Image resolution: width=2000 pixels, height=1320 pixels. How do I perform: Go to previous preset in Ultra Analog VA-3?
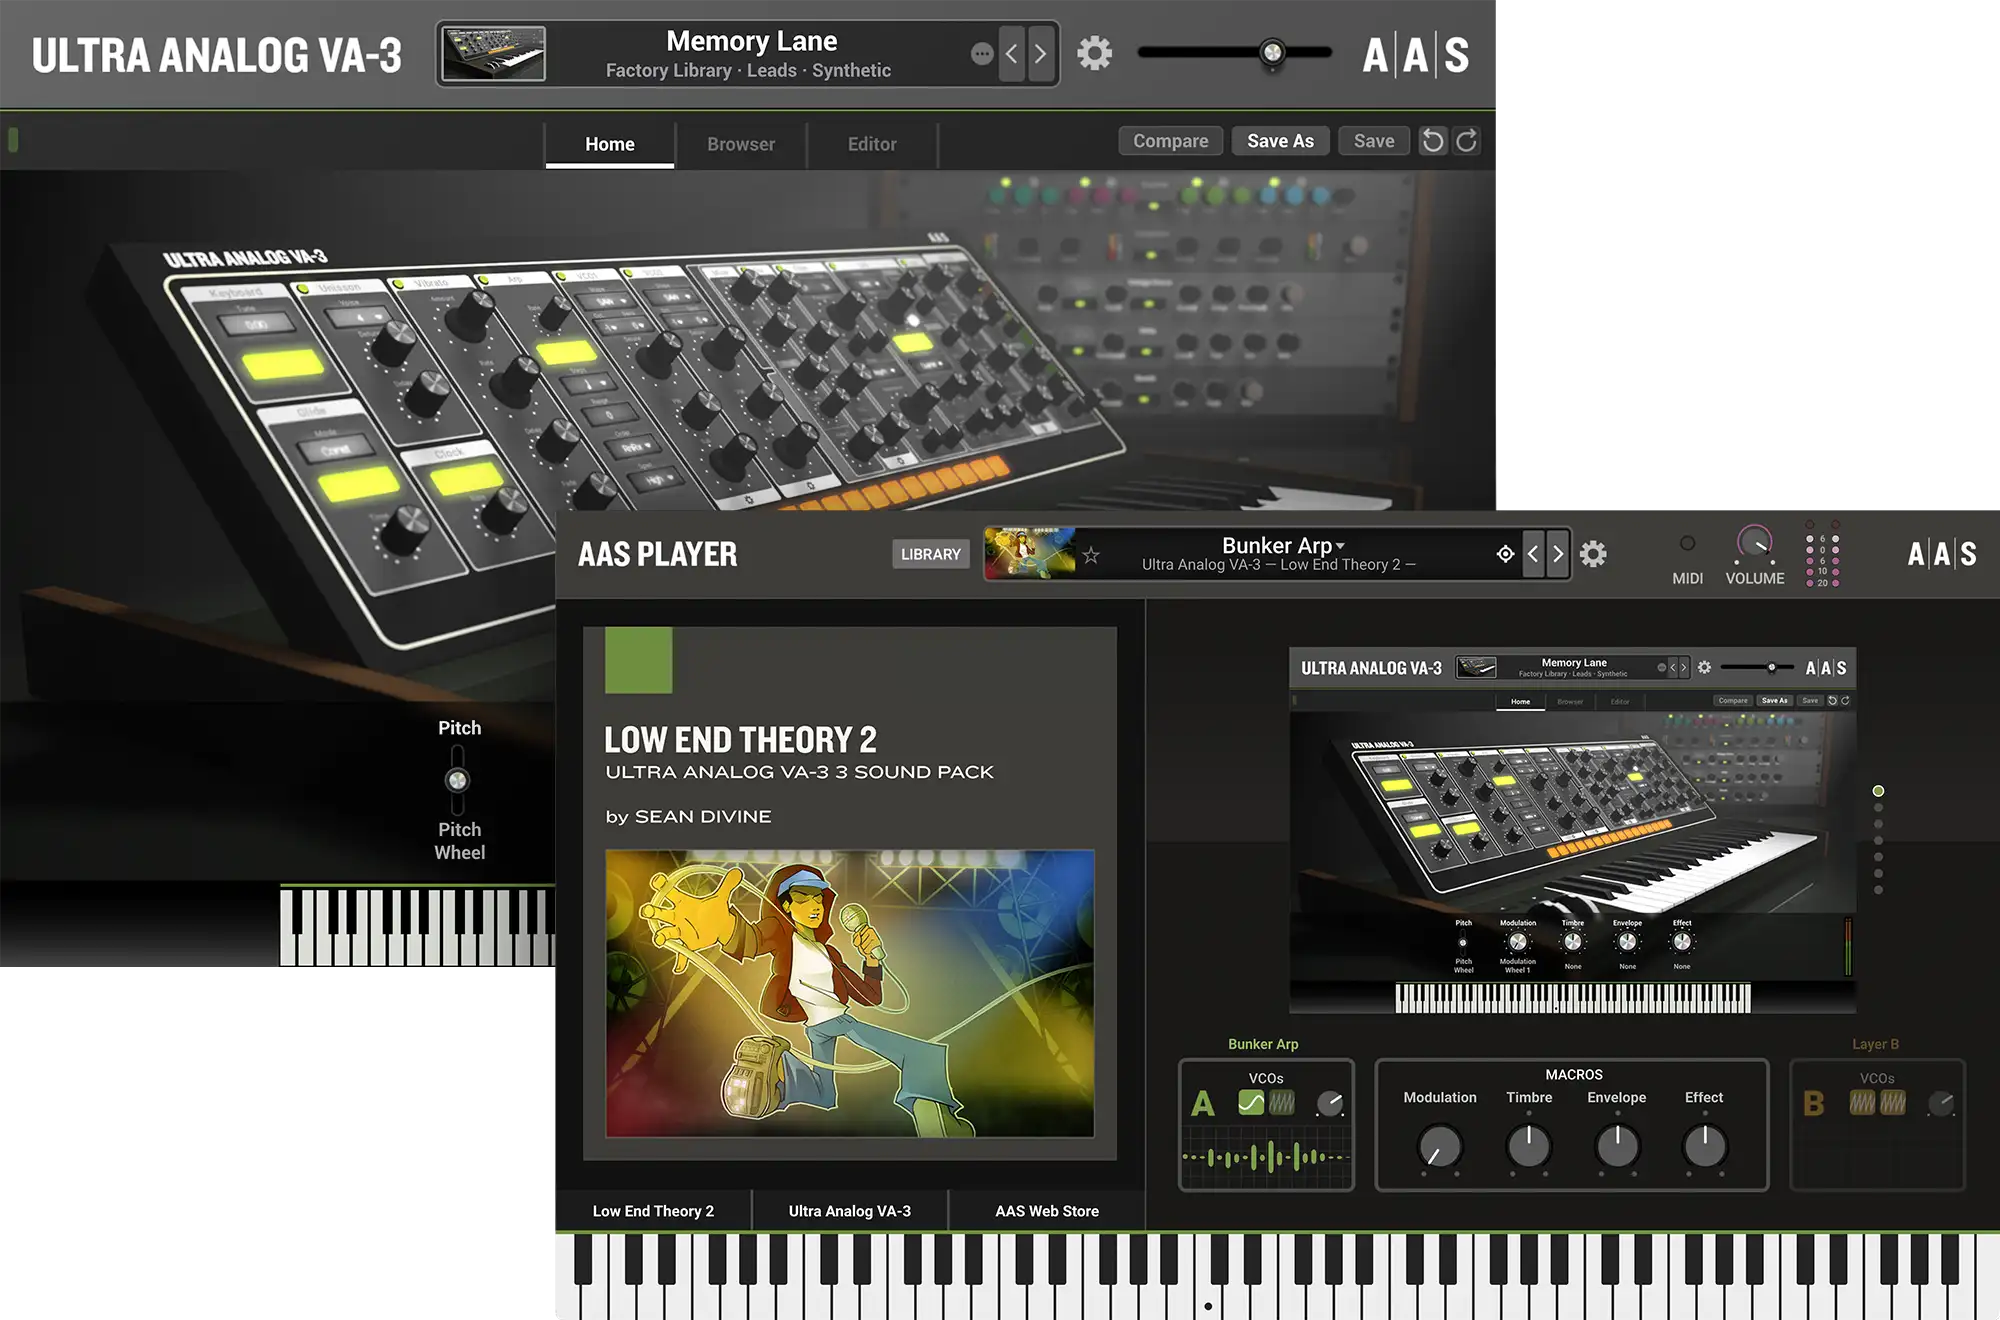(1011, 53)
